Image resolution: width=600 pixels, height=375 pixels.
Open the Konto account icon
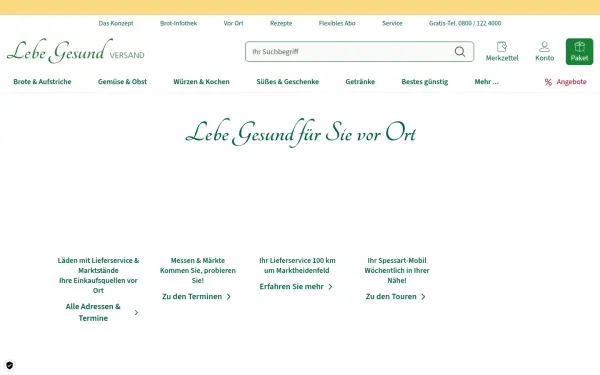coord(544,47)
